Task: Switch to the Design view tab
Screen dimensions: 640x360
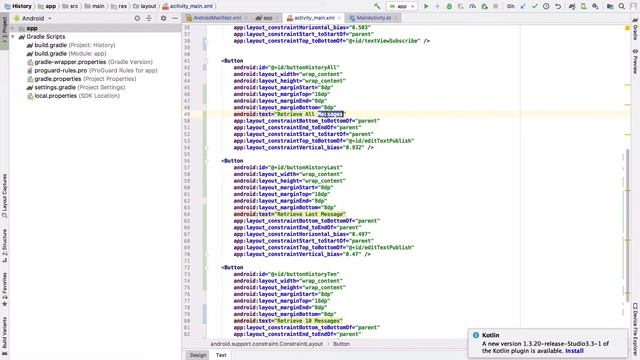Action: click(x=198, y=355)
